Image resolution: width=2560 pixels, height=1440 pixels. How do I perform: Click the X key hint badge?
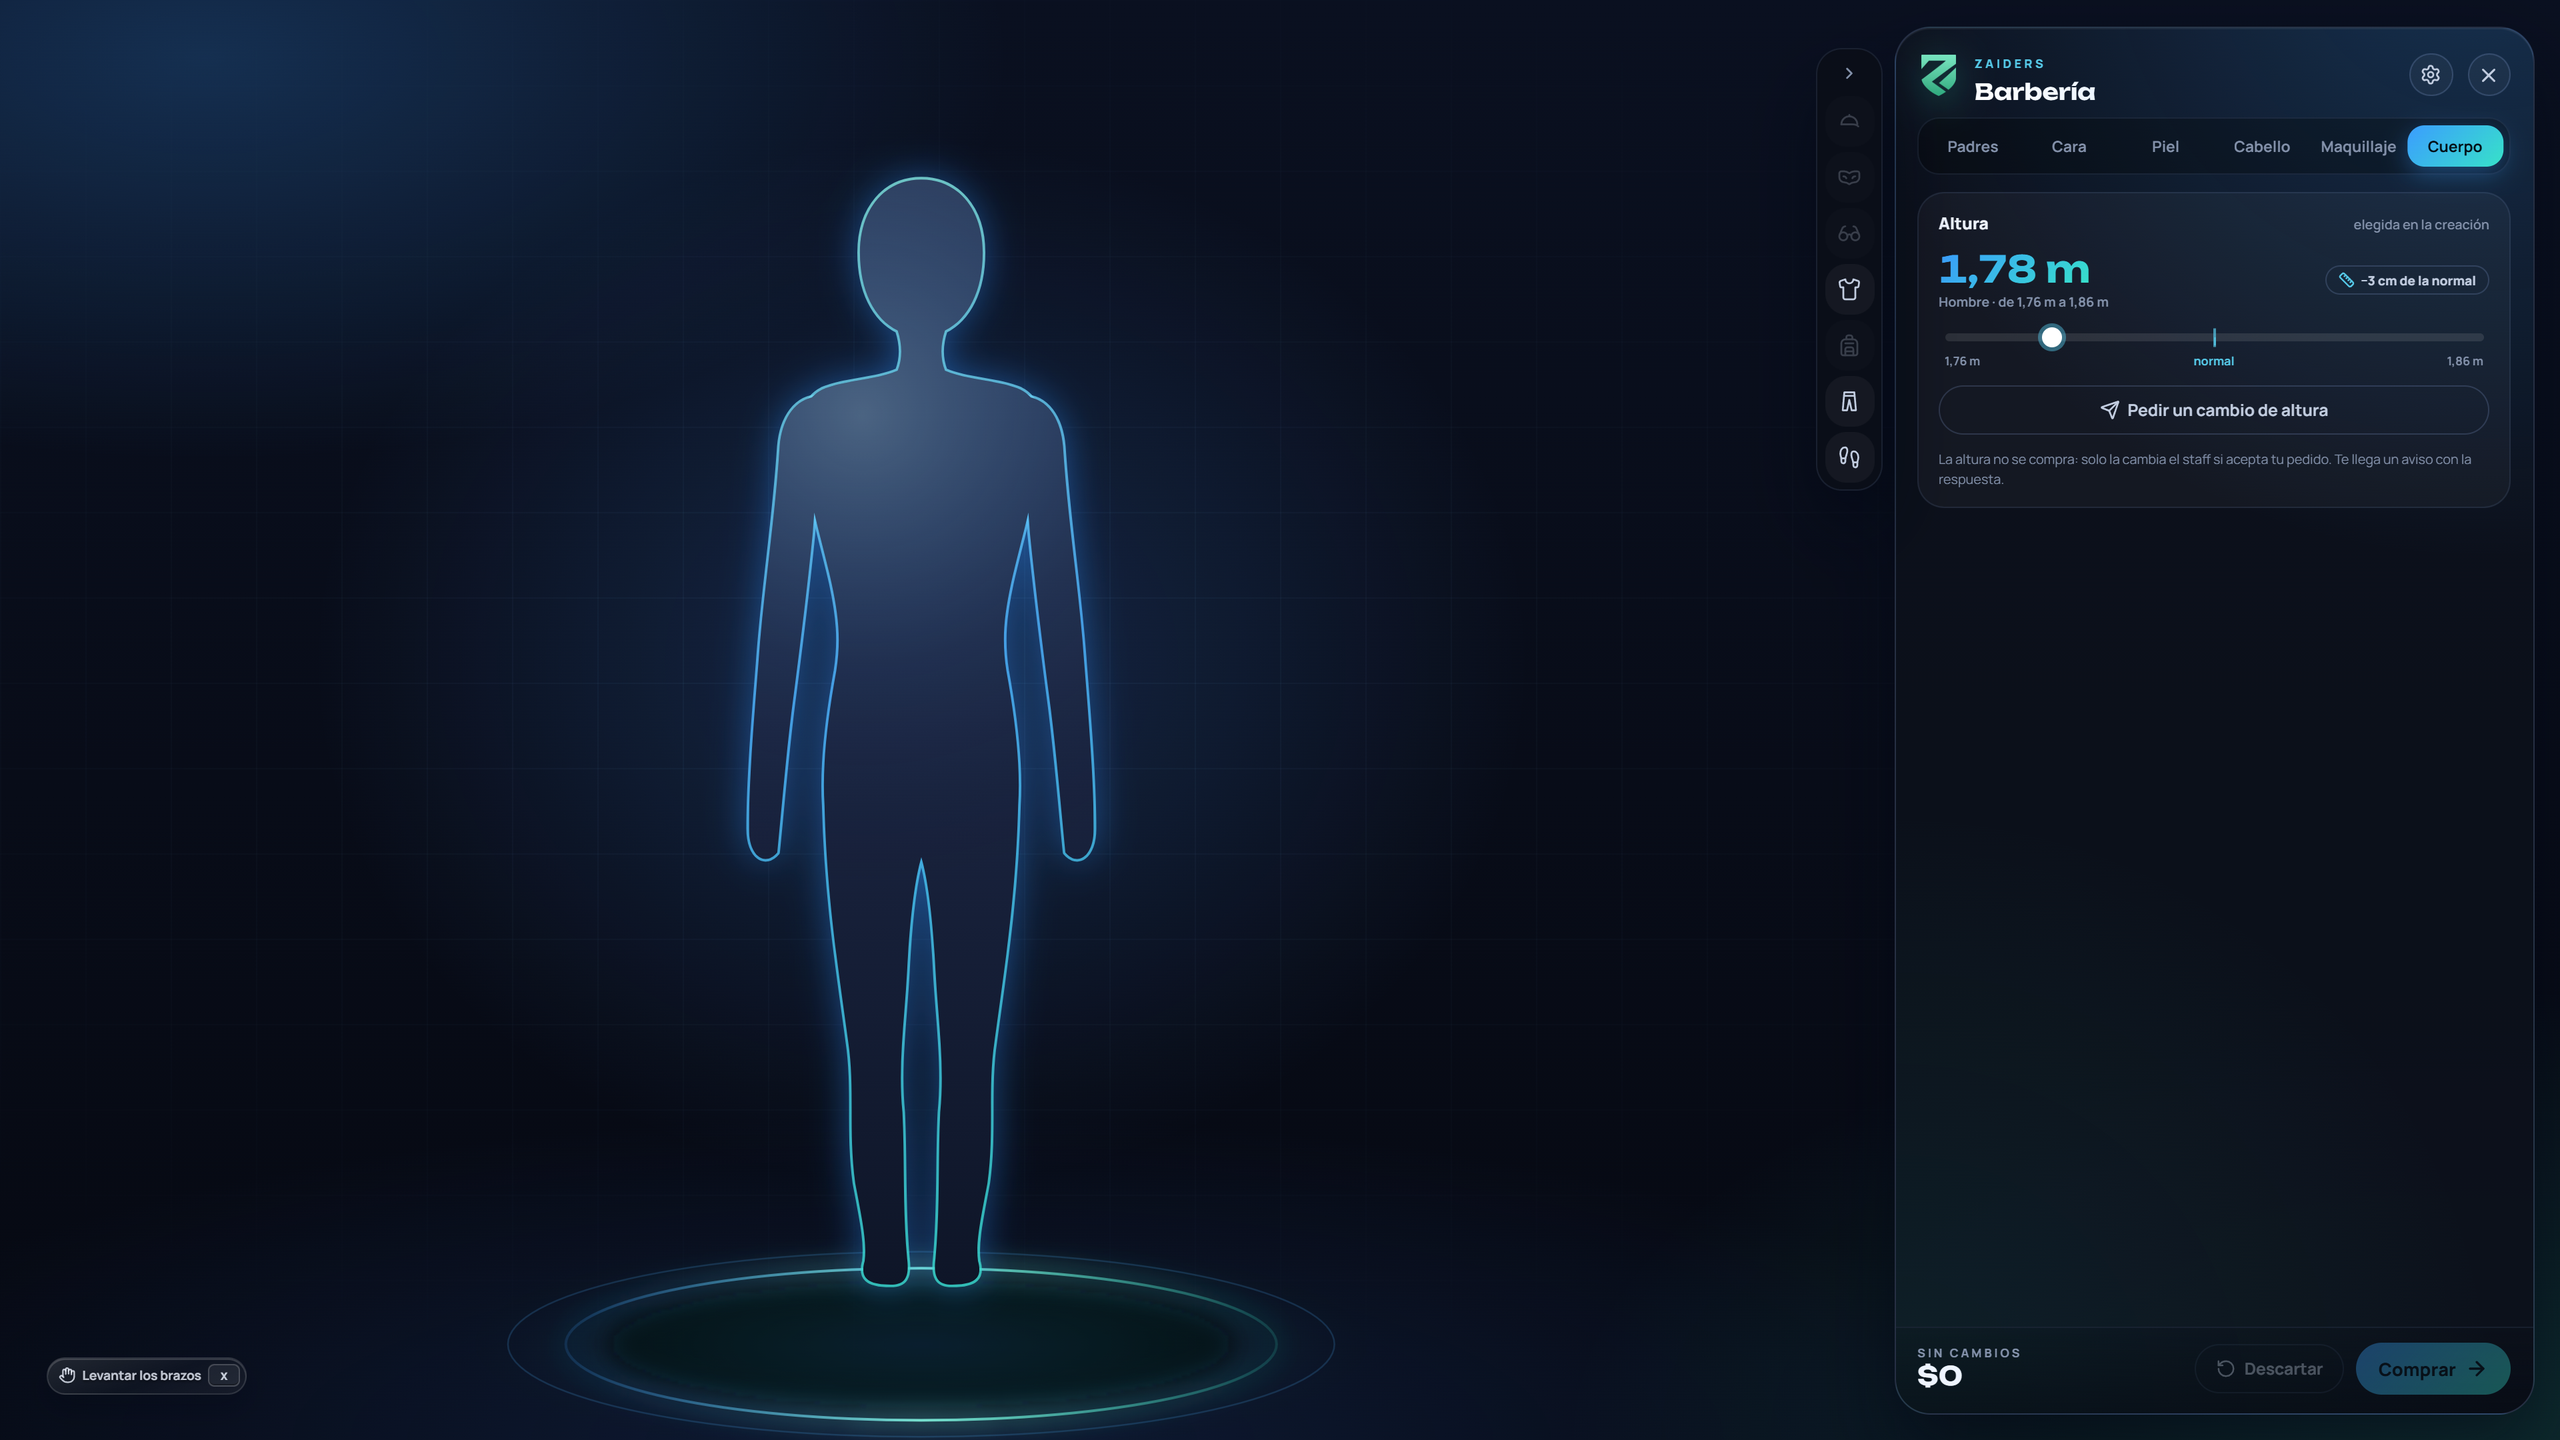coord(224,1376)
